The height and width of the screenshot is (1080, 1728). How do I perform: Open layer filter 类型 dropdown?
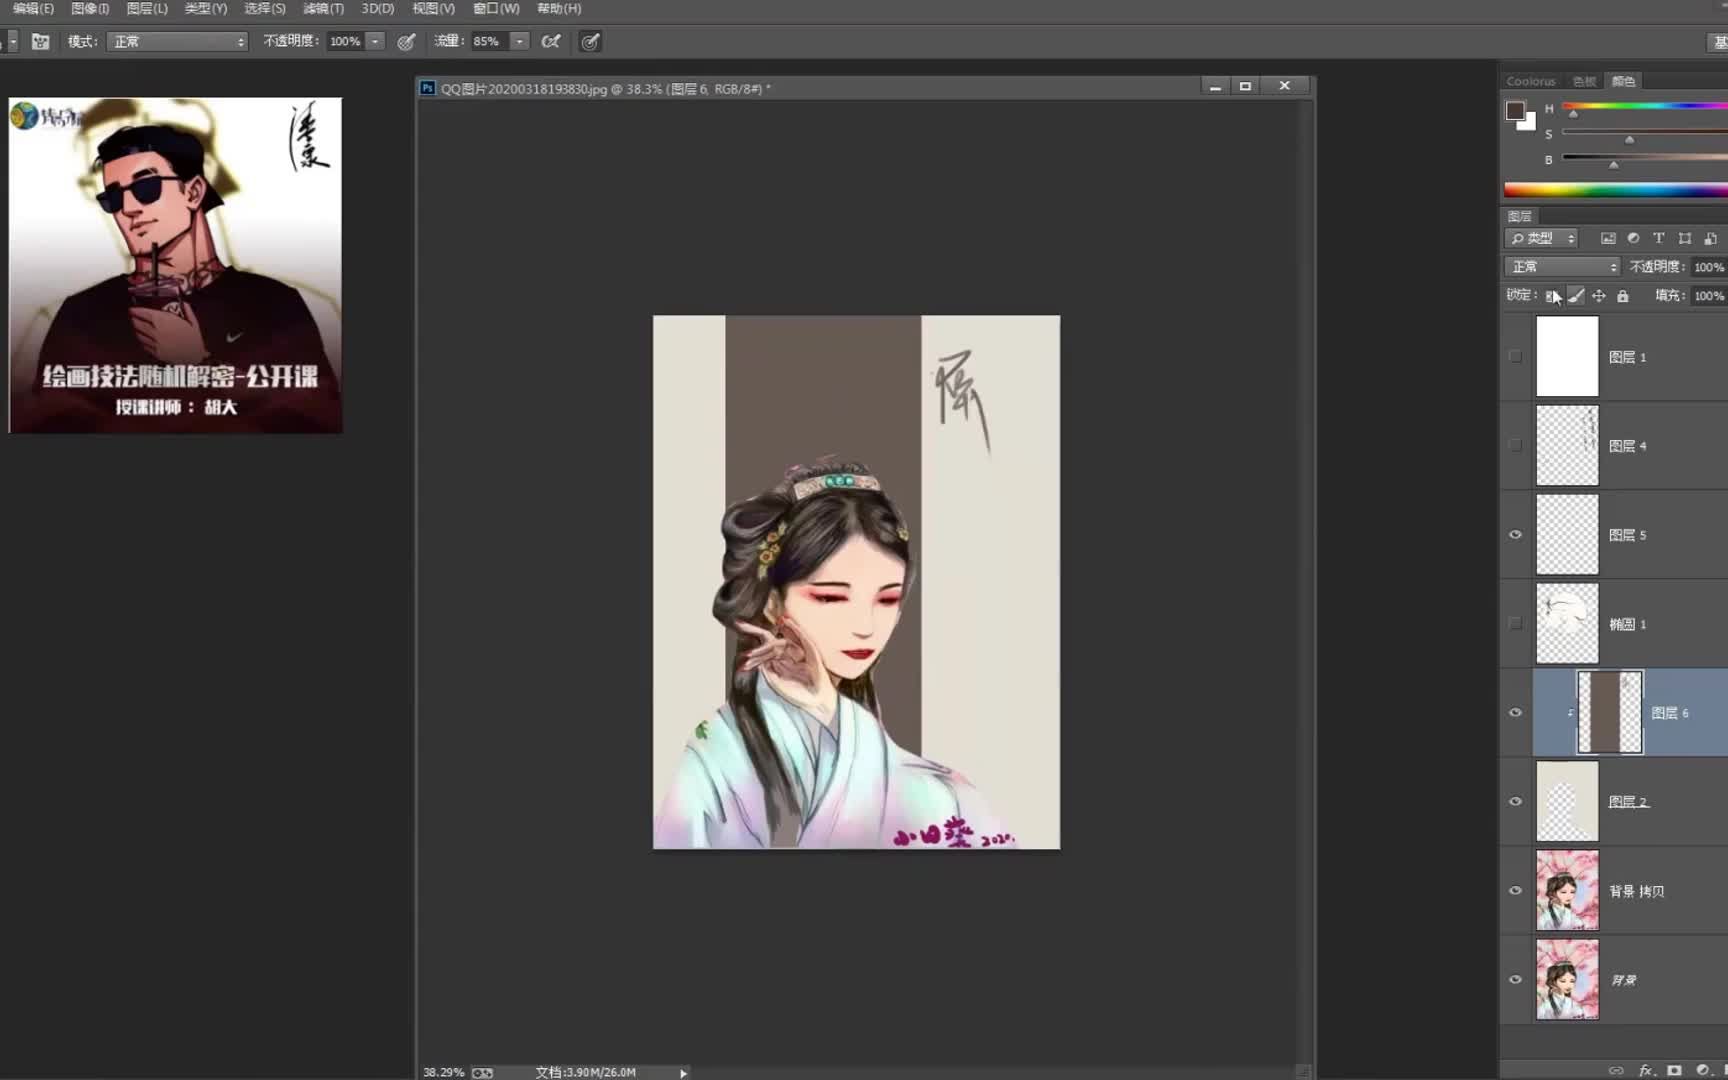tap(1541, 238)
